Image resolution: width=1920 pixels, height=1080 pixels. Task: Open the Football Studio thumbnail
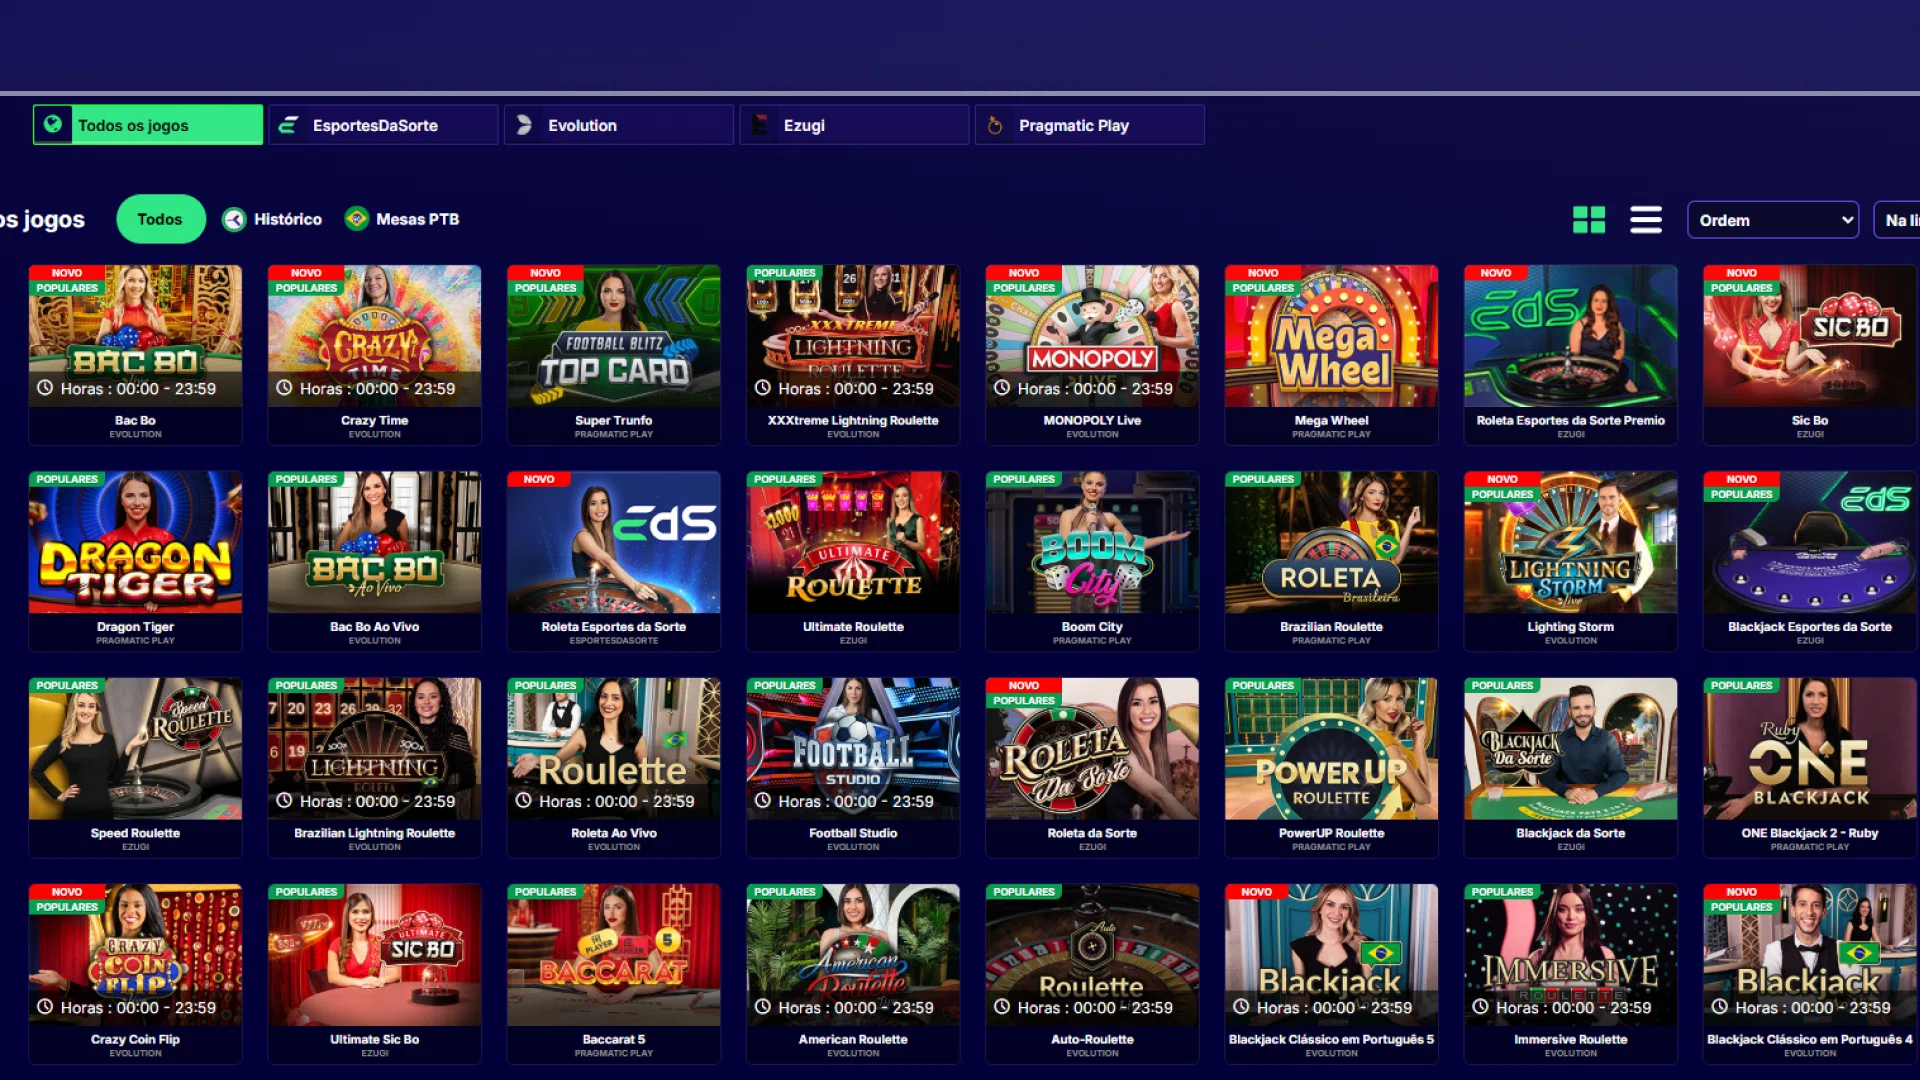(853, 749)
